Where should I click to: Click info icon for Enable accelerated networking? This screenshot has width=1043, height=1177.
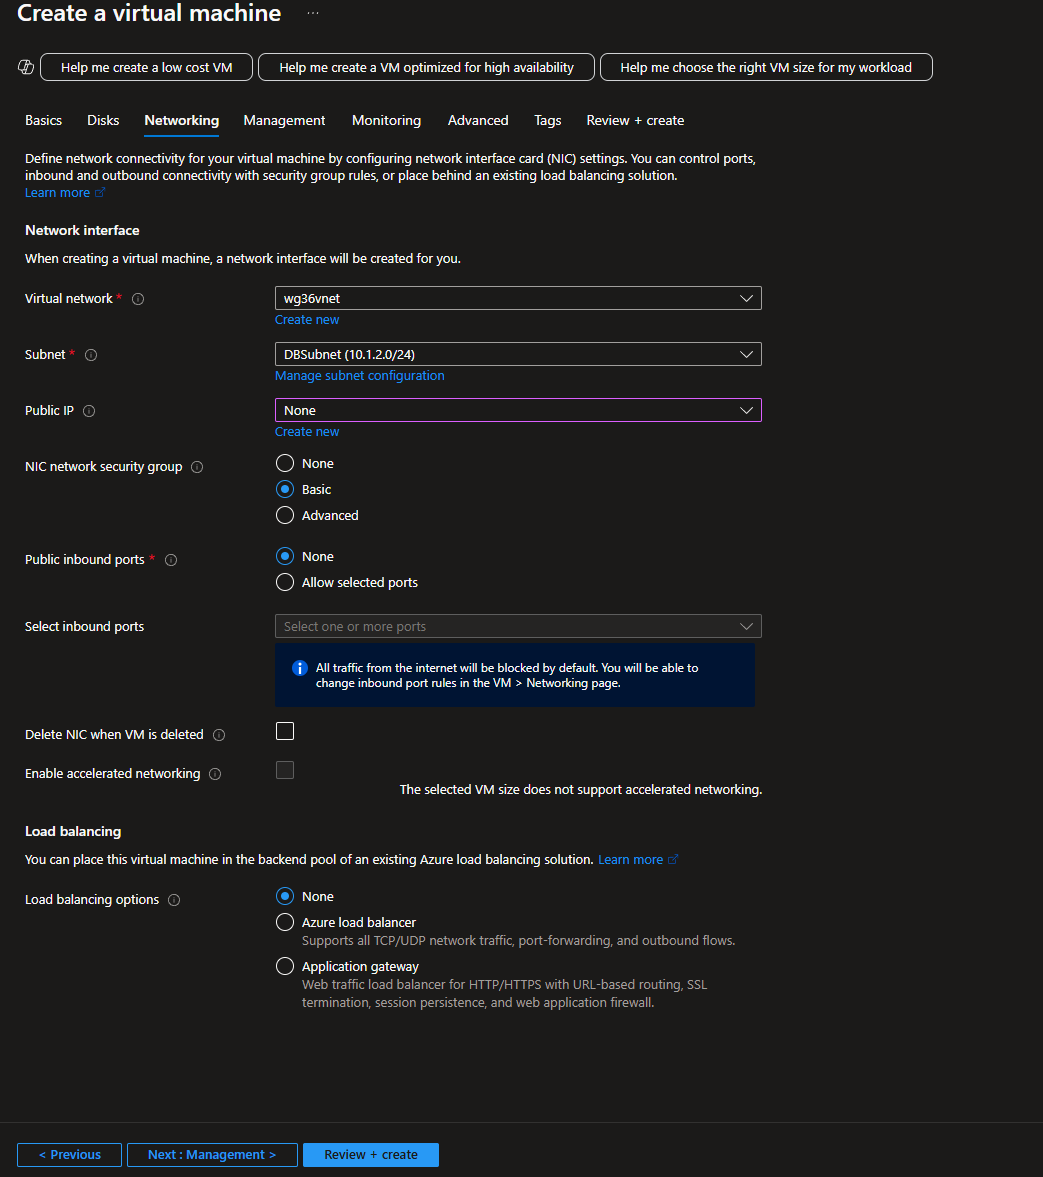tap(215, 774)
